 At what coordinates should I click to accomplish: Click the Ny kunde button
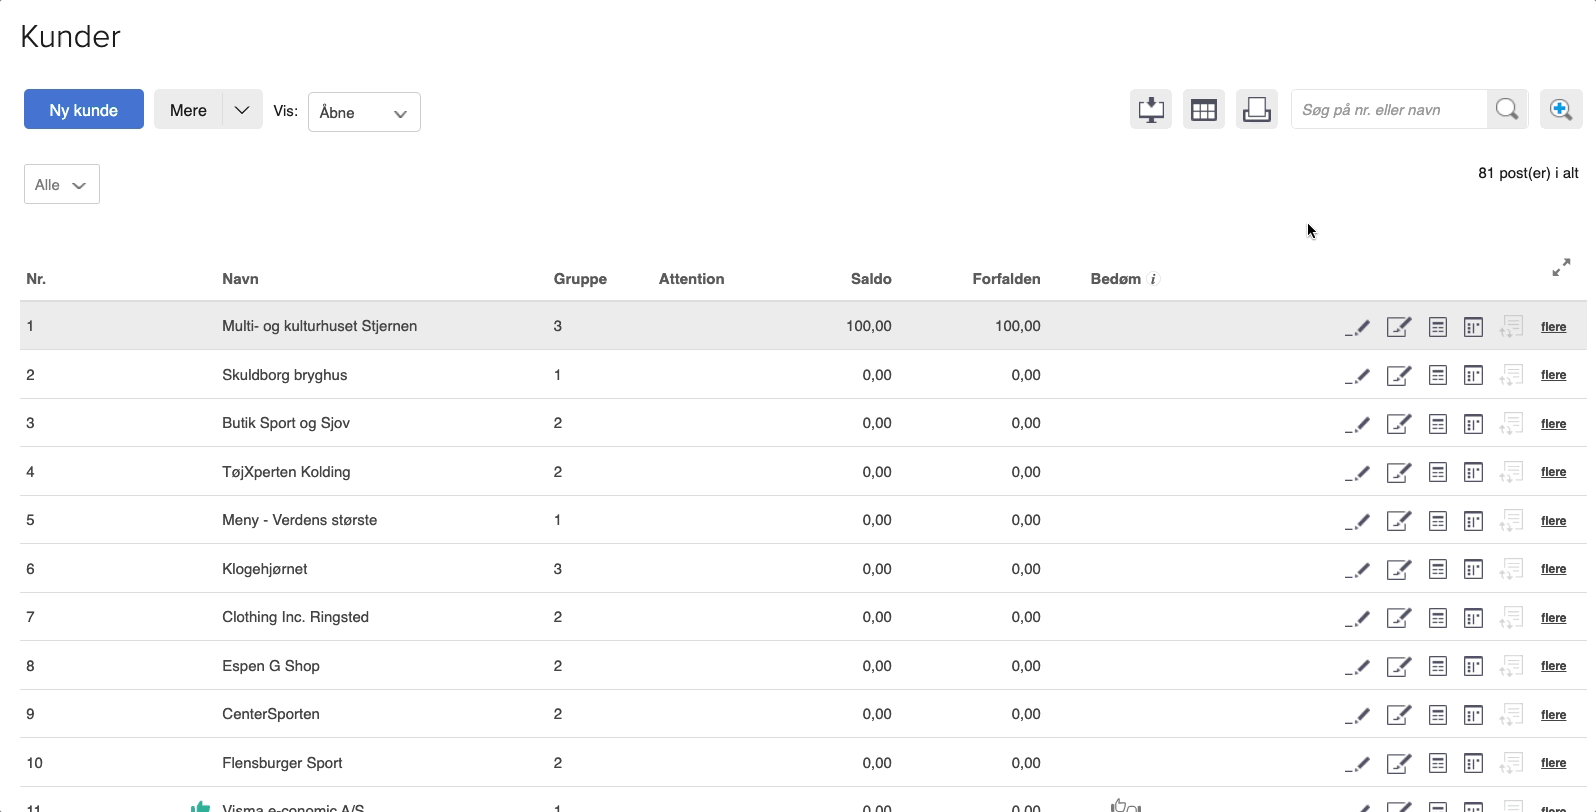click(84, 110)
